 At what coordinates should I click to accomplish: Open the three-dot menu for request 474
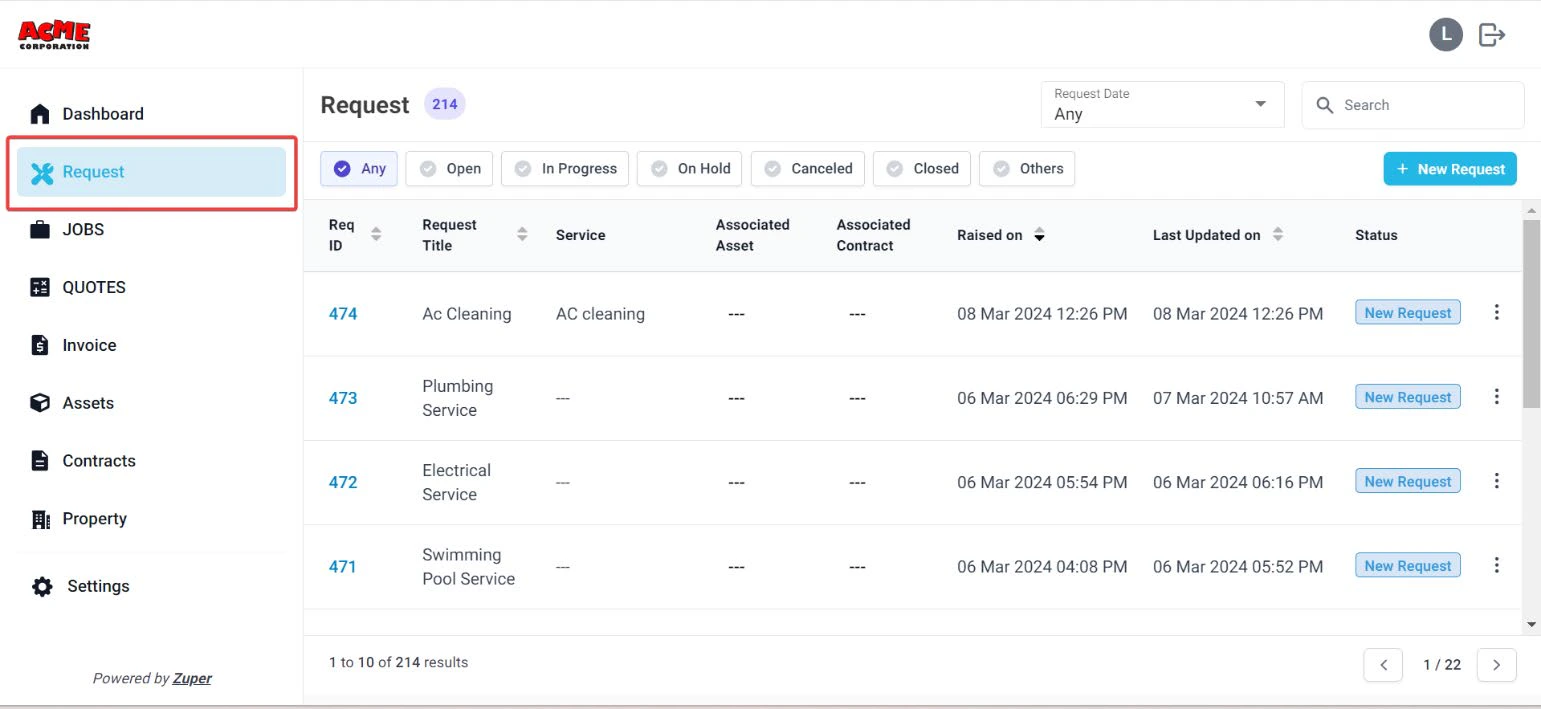1496,312
